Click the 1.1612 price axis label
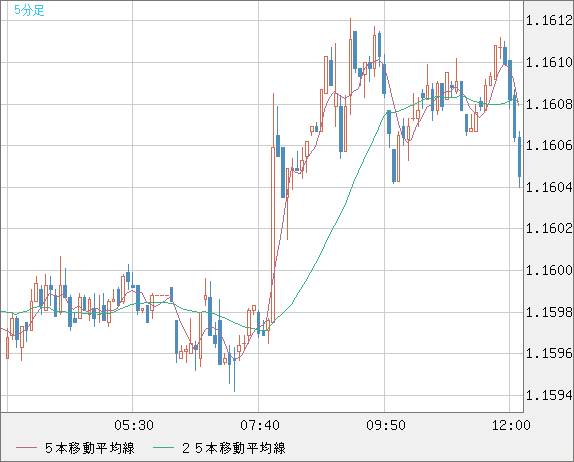The width and height of the screenshot is (574, 462). click(549, 21)
